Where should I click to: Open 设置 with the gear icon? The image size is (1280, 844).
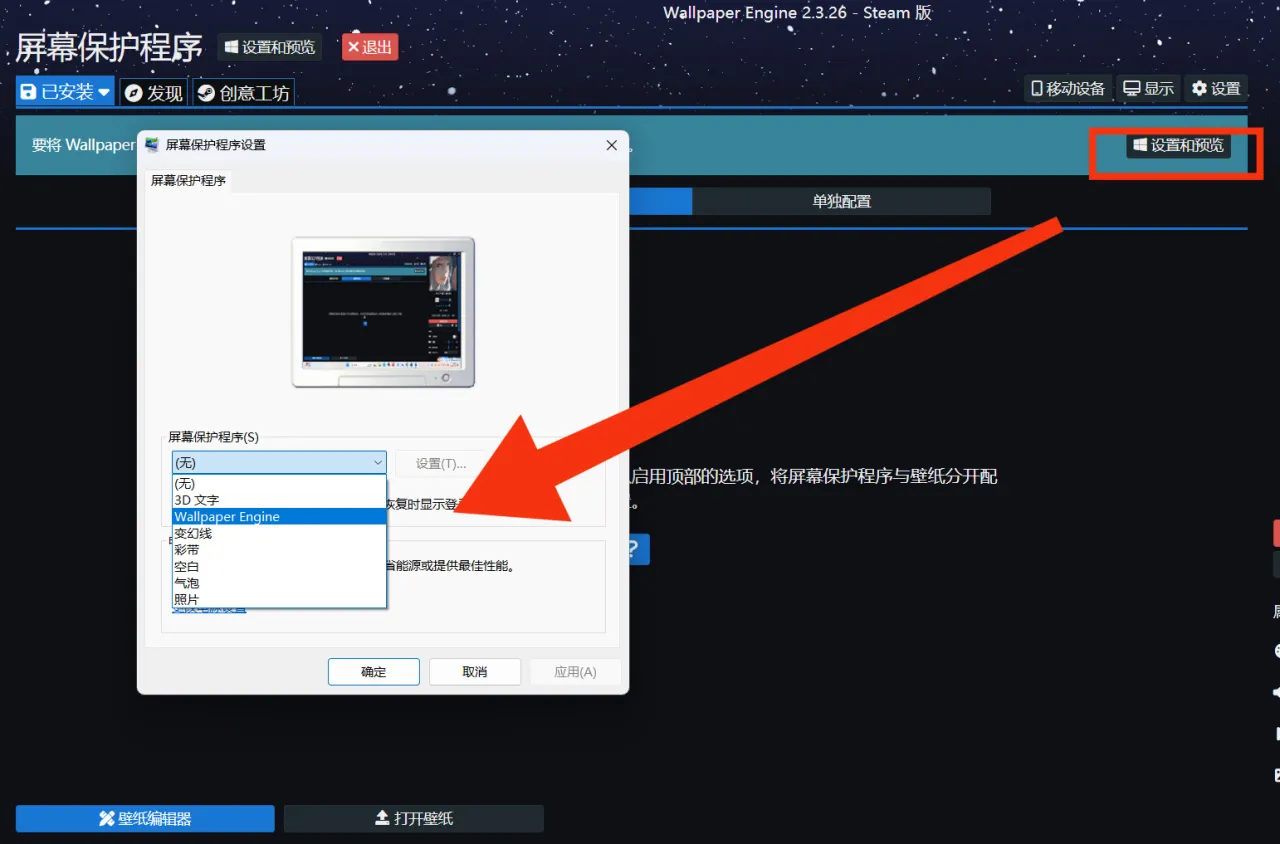tap(1216, 88)
